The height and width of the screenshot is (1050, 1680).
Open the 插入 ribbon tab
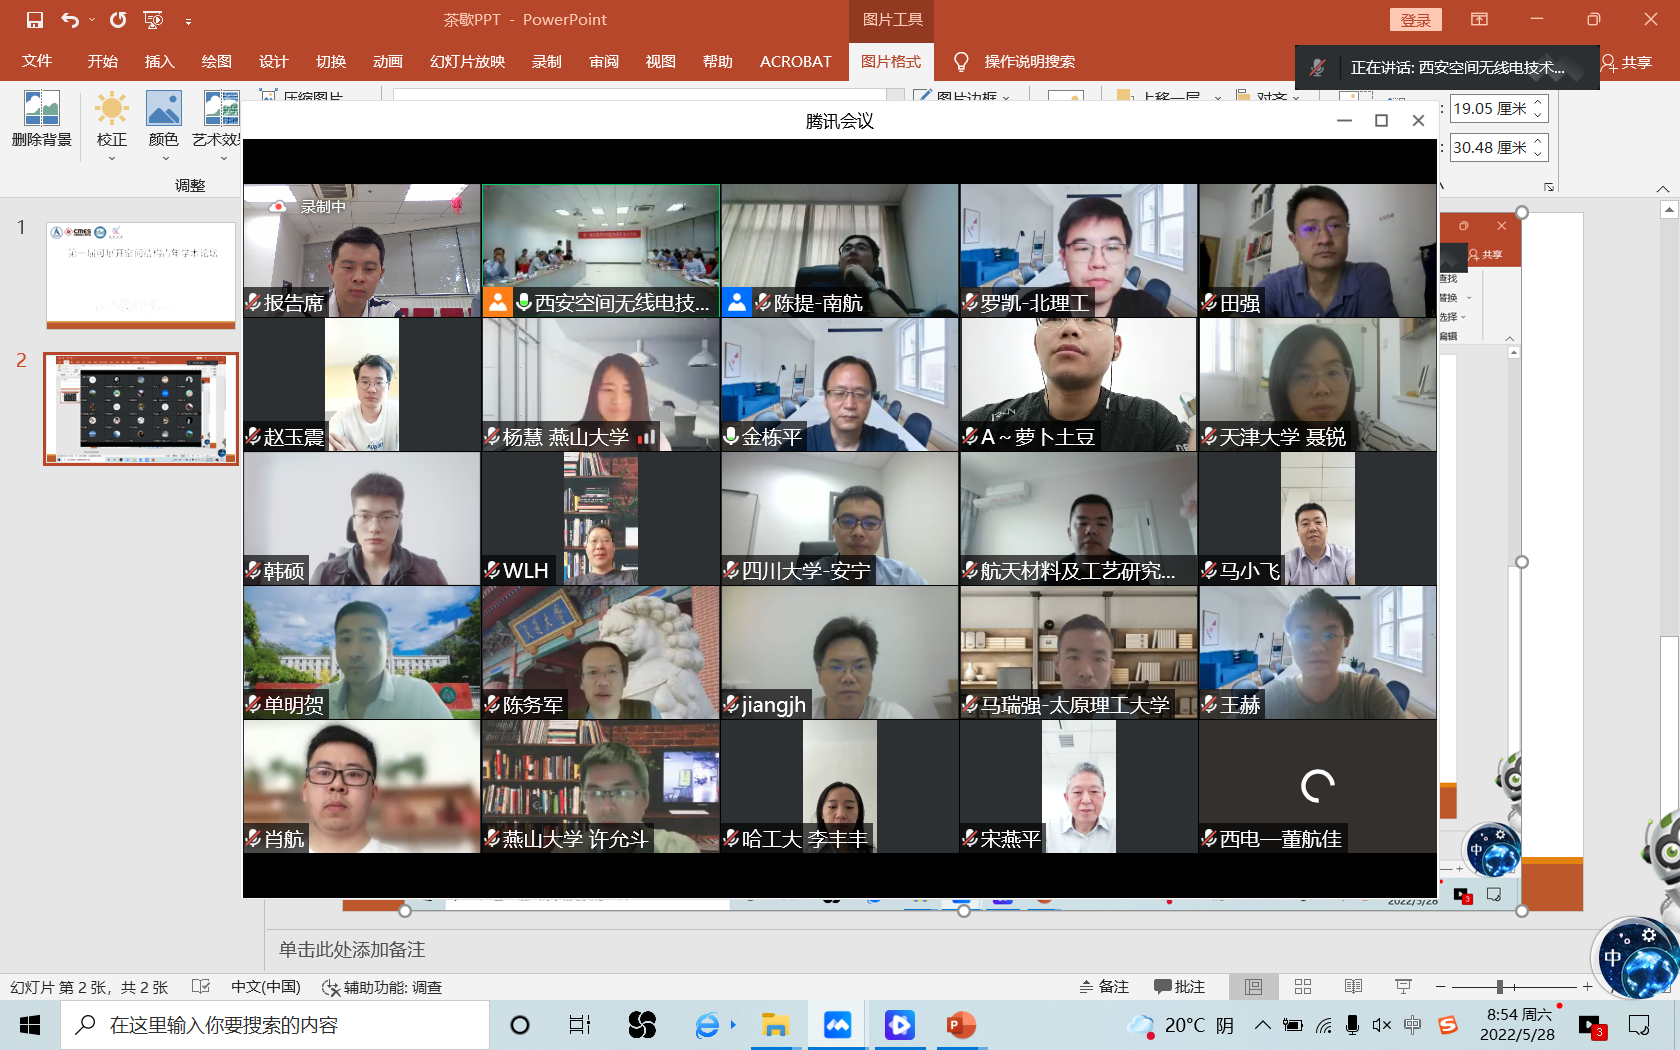point(159,62)
